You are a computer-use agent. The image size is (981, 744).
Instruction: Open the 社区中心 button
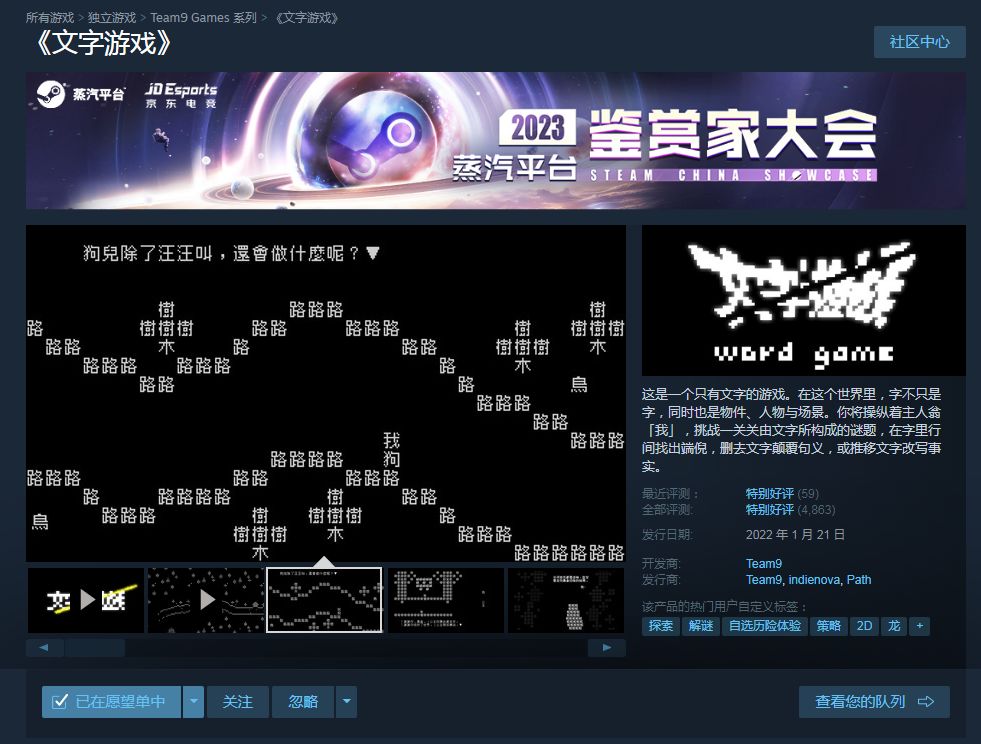[x=919, y=42]
